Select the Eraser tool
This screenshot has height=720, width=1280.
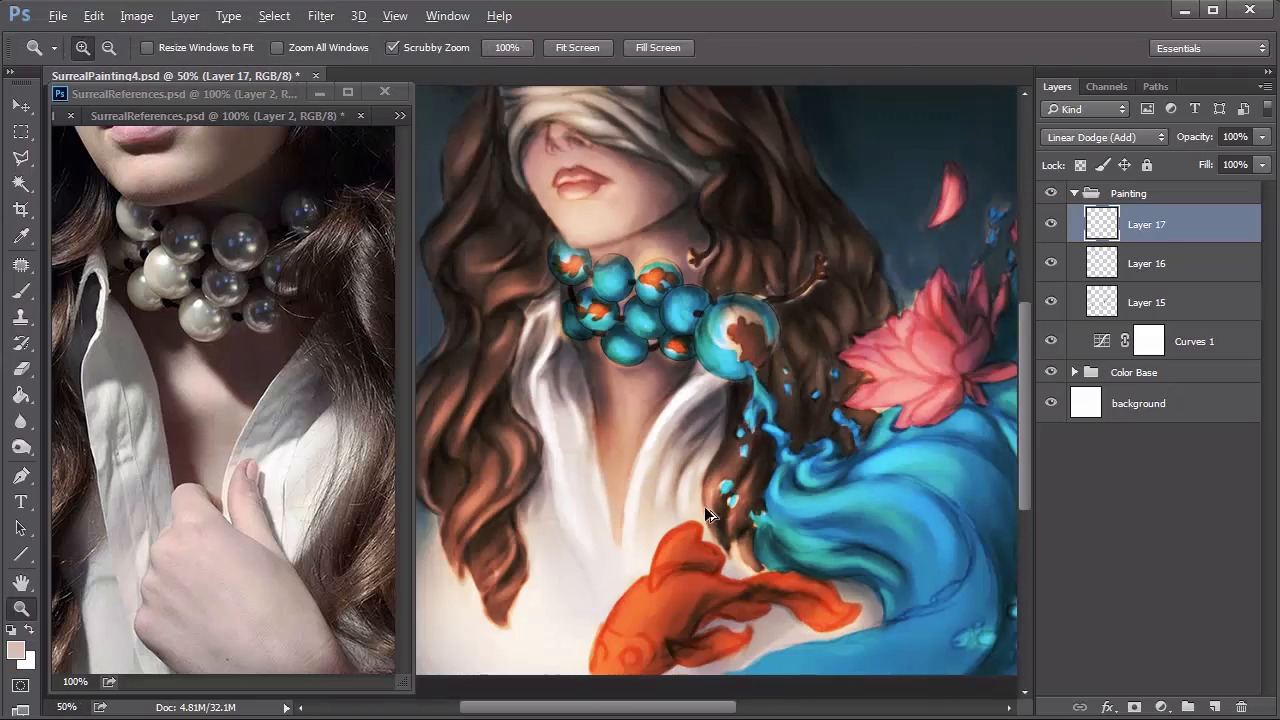coord(21,369)
